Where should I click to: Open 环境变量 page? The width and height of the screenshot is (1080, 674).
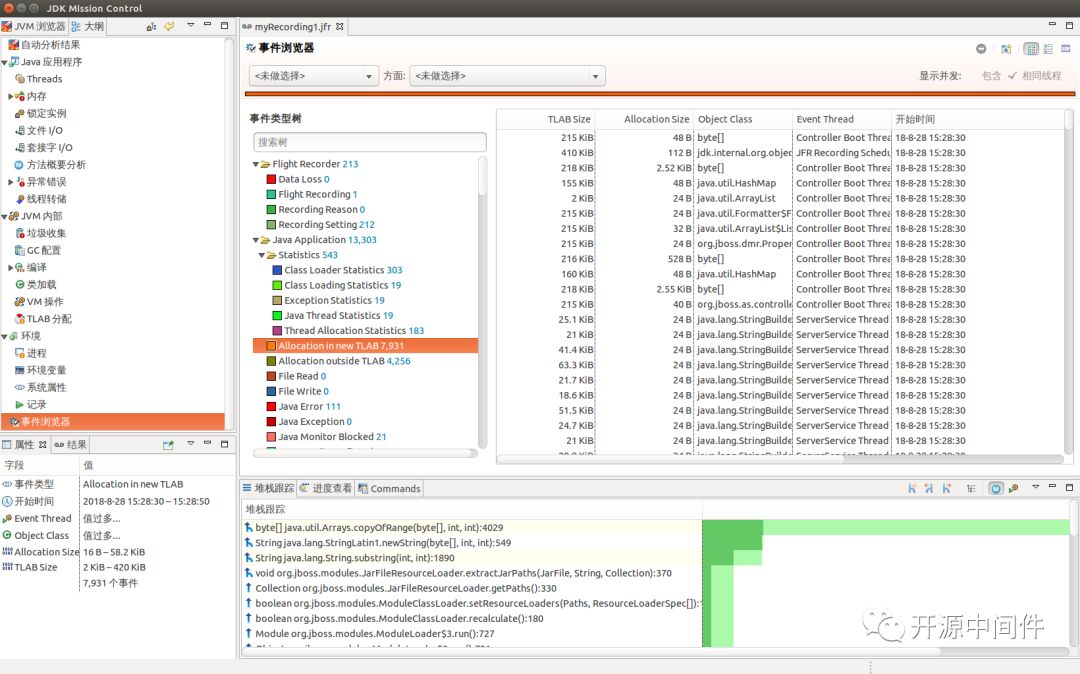point(46,370)
